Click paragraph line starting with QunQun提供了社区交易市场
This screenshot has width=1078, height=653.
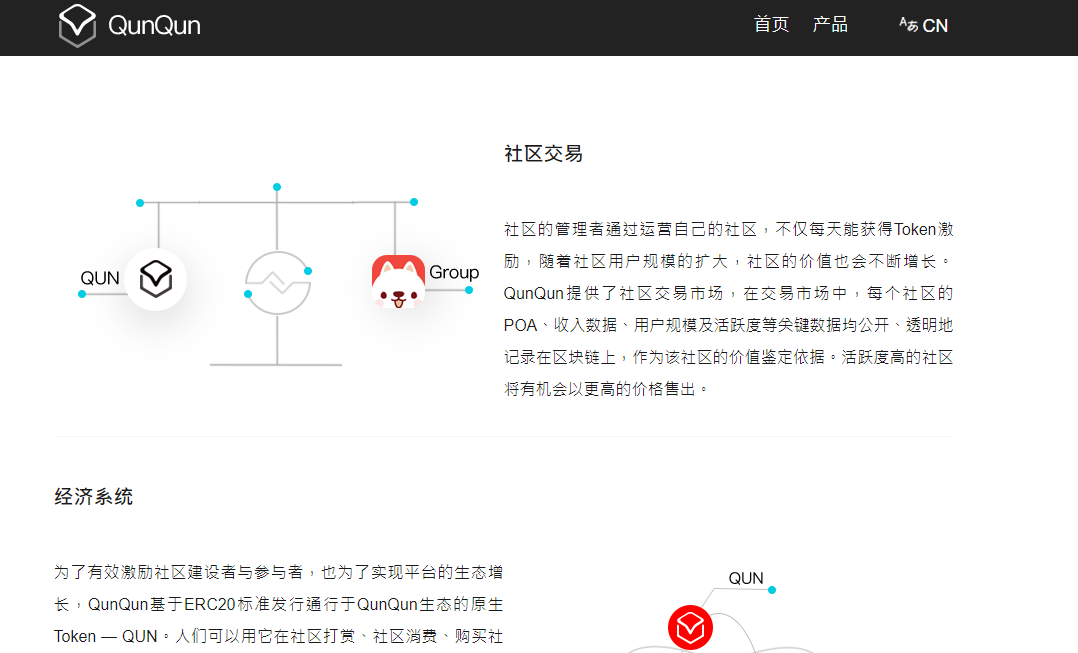click(x=728, y=294)
